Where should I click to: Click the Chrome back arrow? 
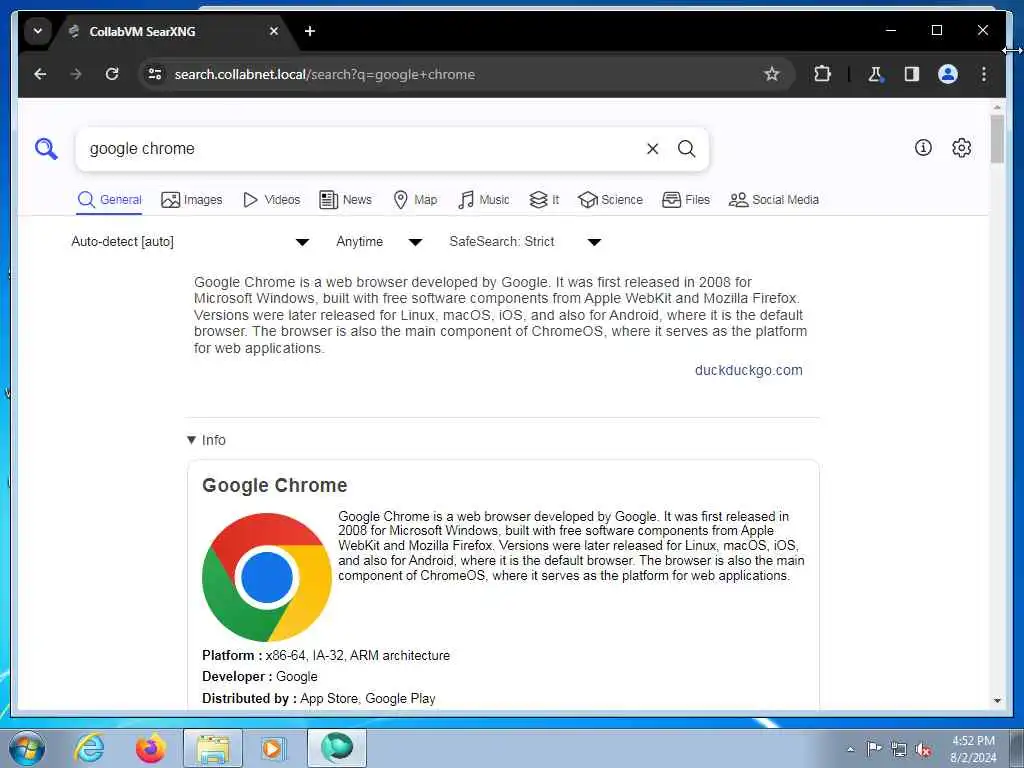40,74
